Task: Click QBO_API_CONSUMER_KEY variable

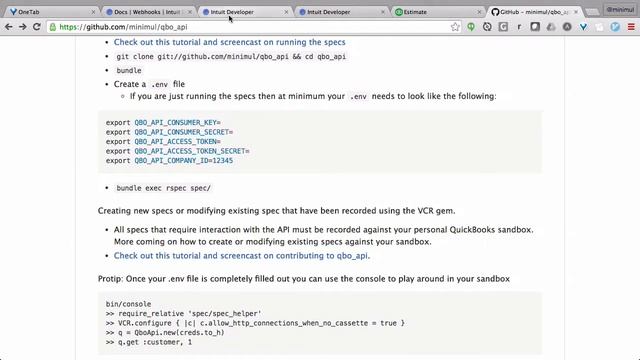Action: 176,122
